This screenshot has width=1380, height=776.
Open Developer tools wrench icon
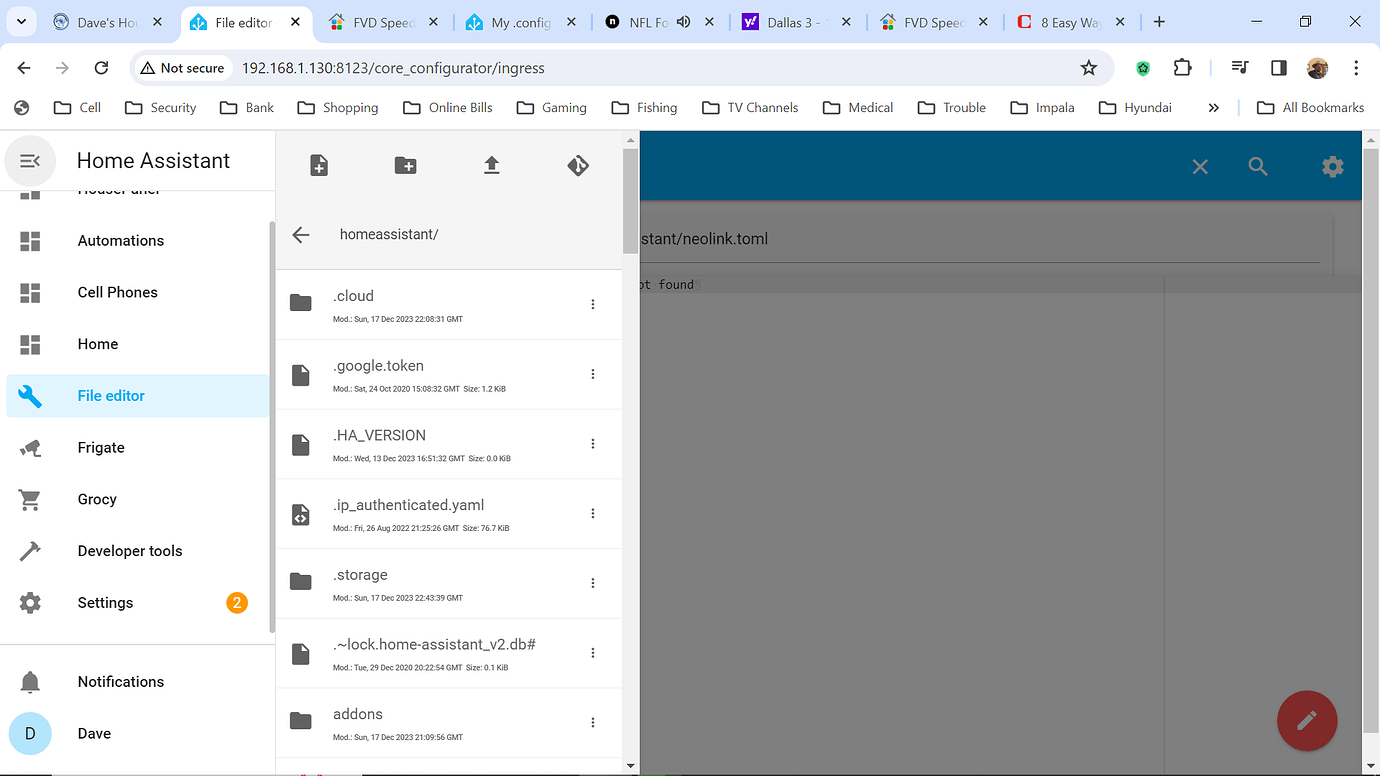pyautogui.click(x=29, y=551)
